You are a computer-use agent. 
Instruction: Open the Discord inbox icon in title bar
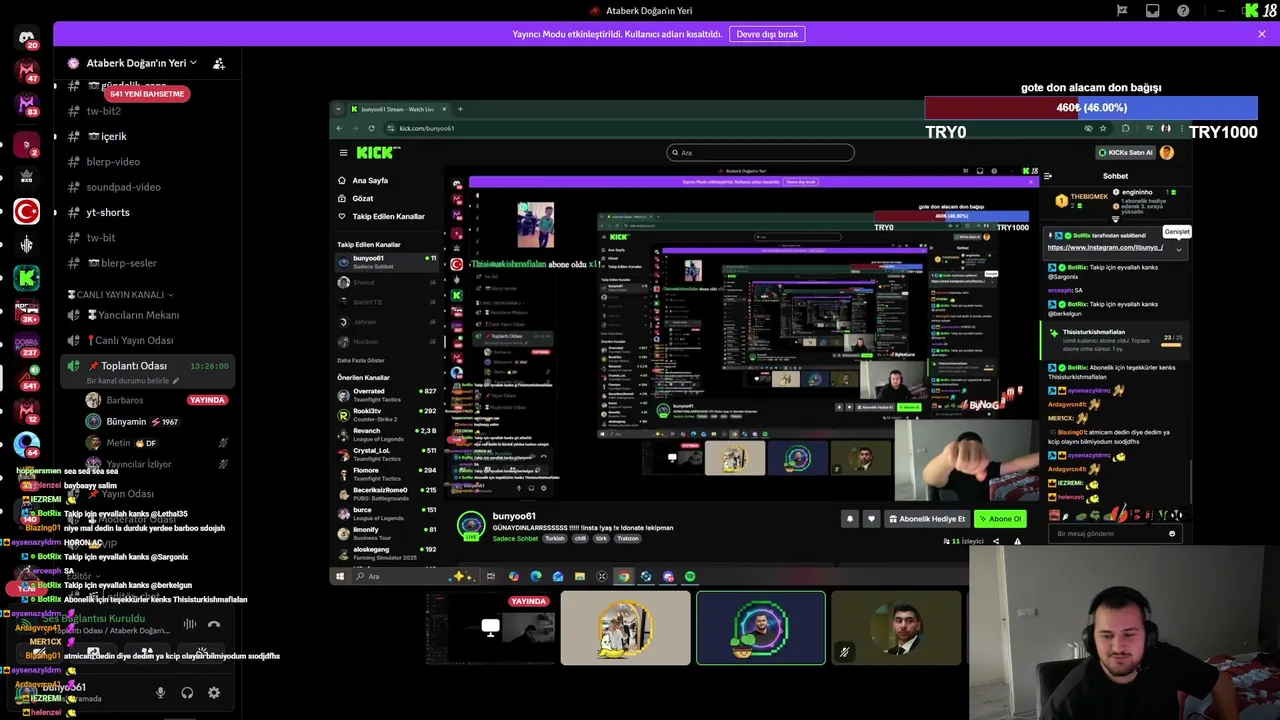[1153, 11]
